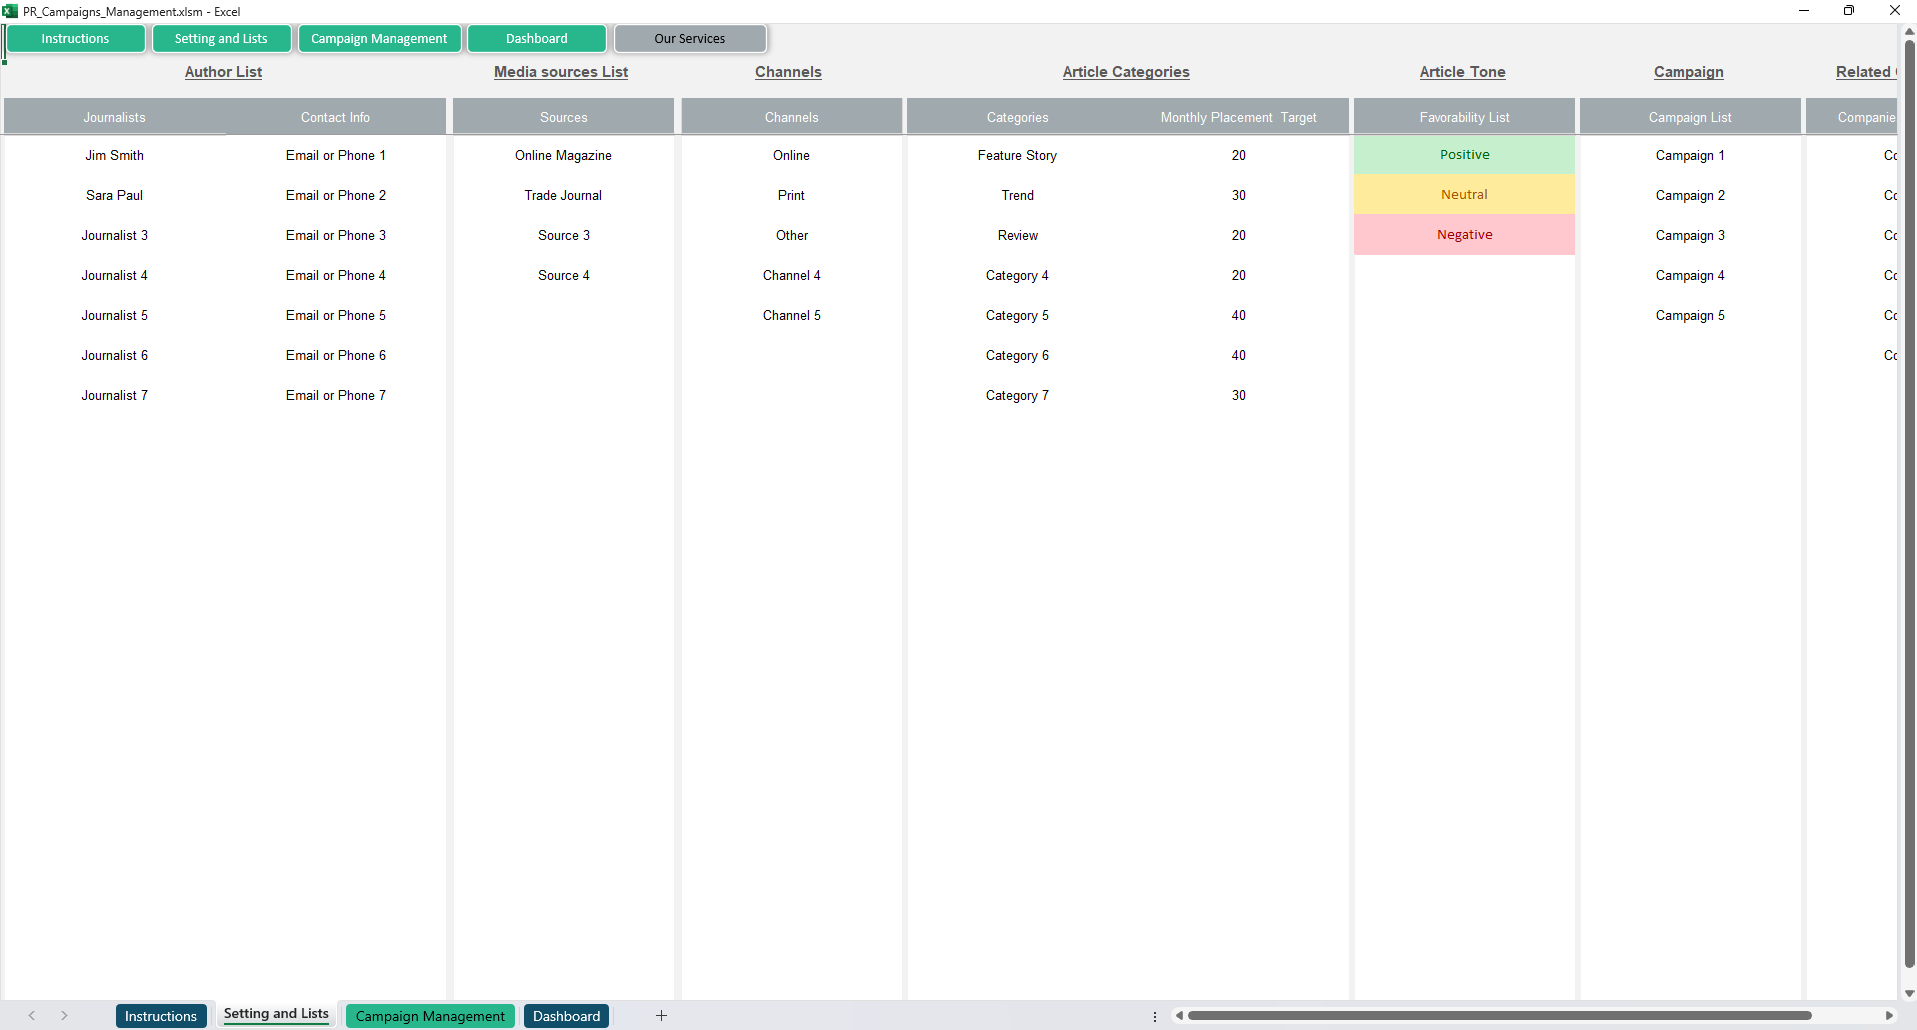Click previous sheet navigation arrow
Image resolution: width=1917 pixels, height=1030 pixels.
(x=32, y=1016)
